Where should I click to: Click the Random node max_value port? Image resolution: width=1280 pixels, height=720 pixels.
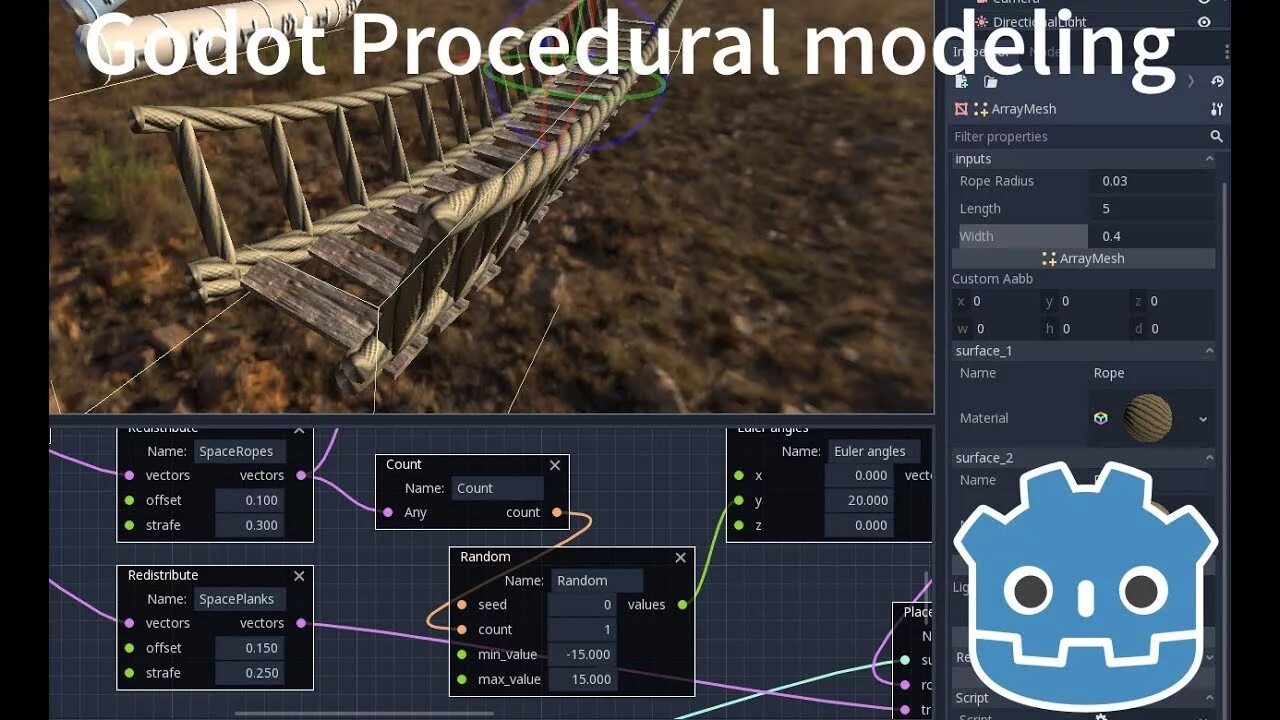462,680
